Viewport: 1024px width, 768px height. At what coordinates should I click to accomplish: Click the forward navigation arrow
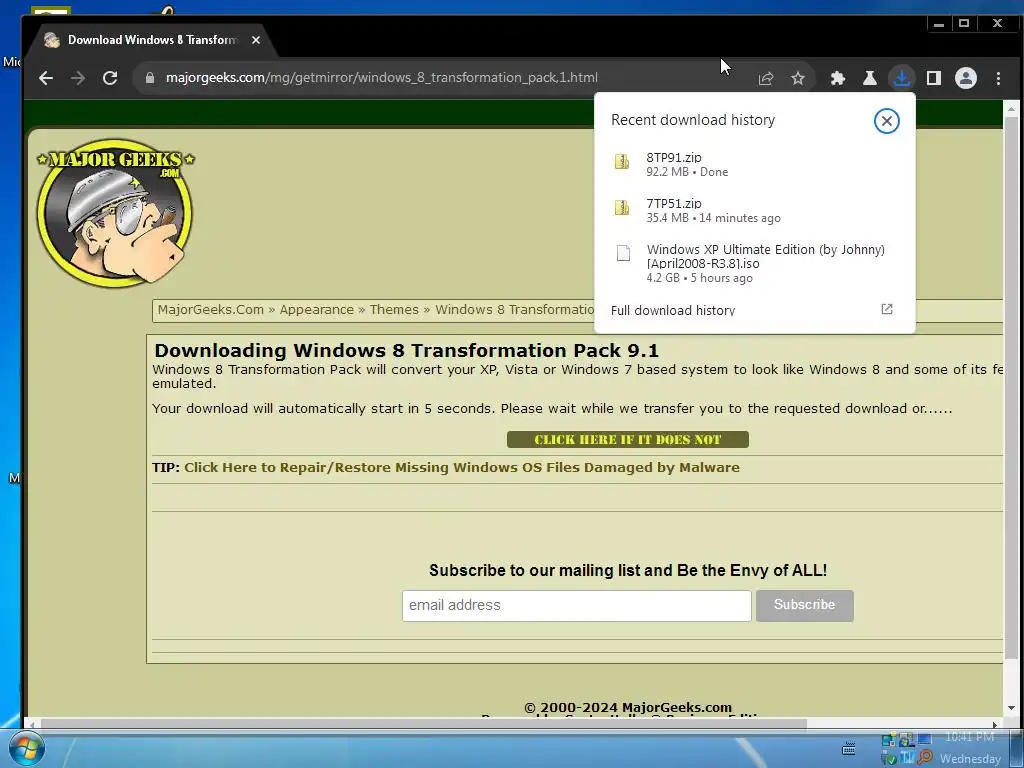[78, 78]
